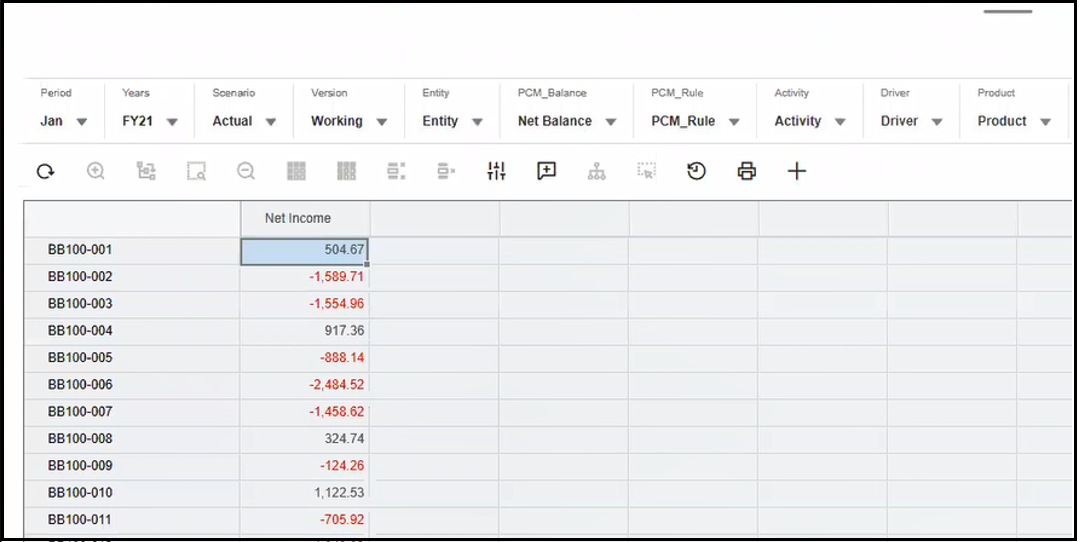Click the dashed selection cursor icon
Screen dimensions: 1080x542
646,171
